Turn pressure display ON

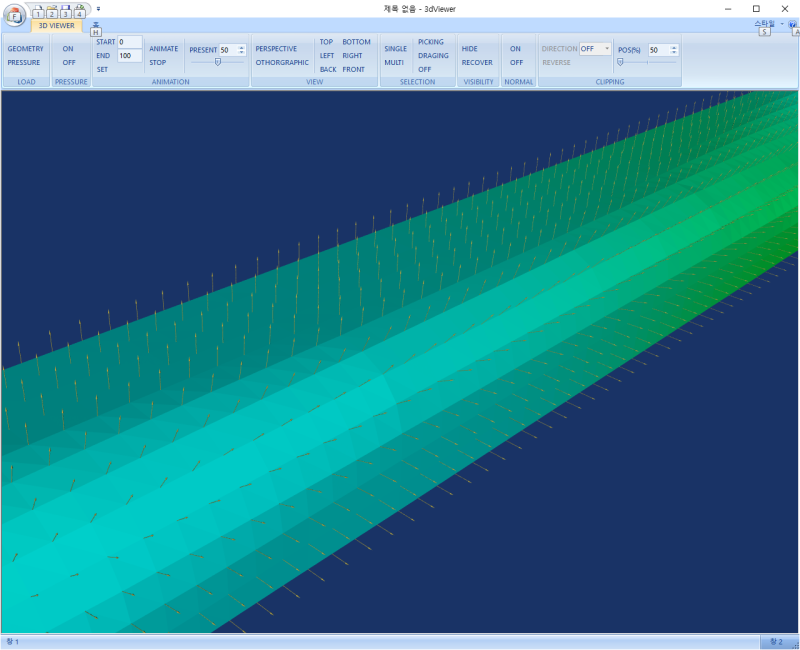68,48
